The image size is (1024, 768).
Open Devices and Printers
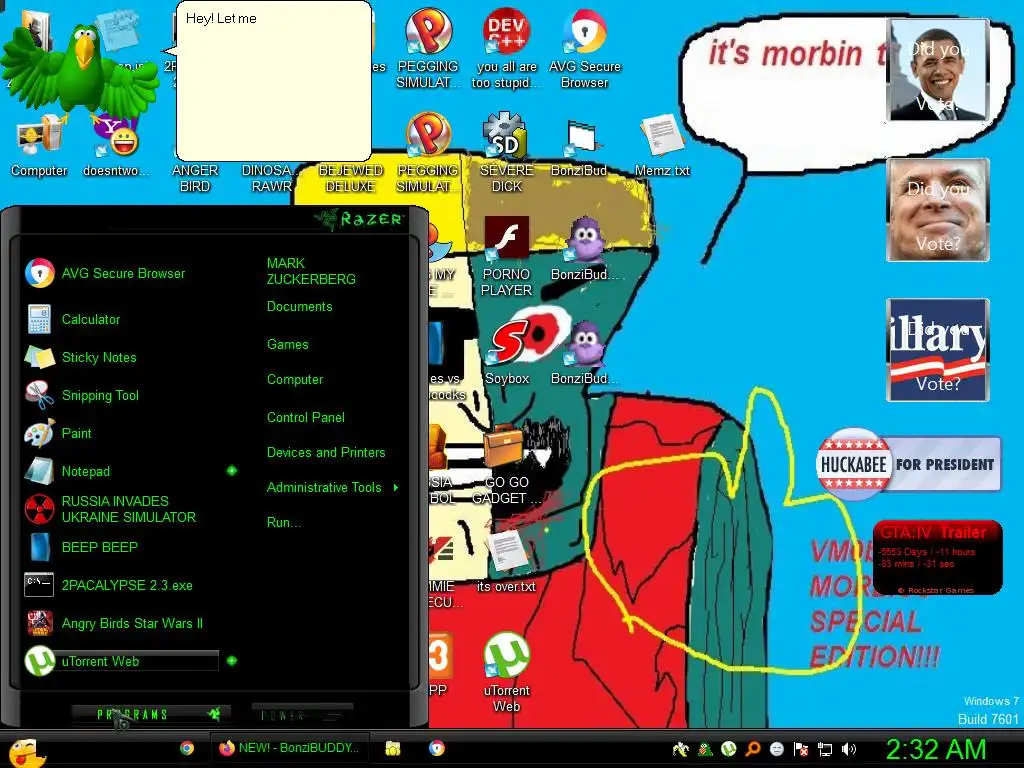tap(326, 452)
